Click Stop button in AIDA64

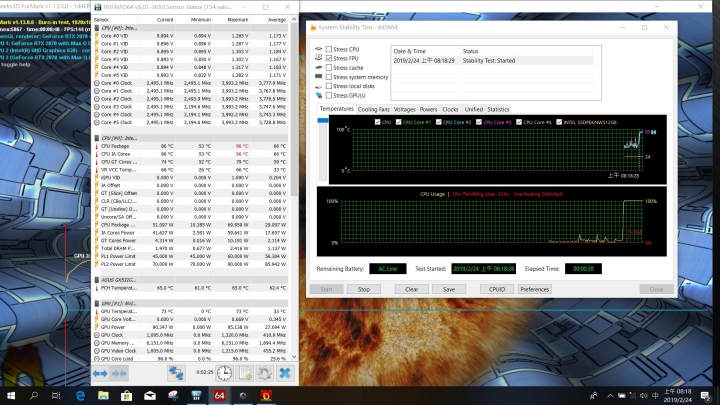pyautogui.click(x=364, y=289)
